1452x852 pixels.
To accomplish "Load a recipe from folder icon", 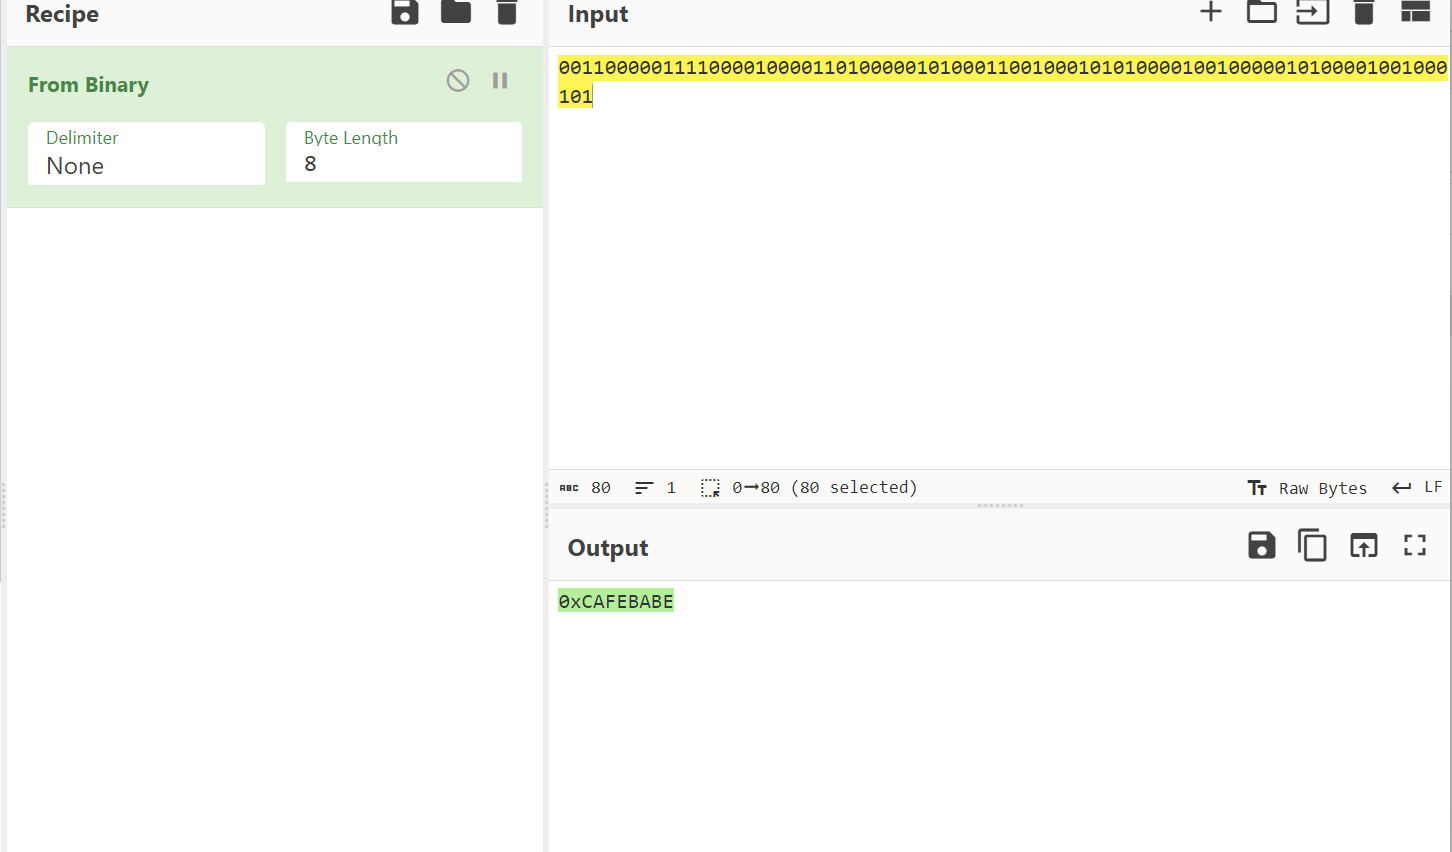I will point(456,12).
